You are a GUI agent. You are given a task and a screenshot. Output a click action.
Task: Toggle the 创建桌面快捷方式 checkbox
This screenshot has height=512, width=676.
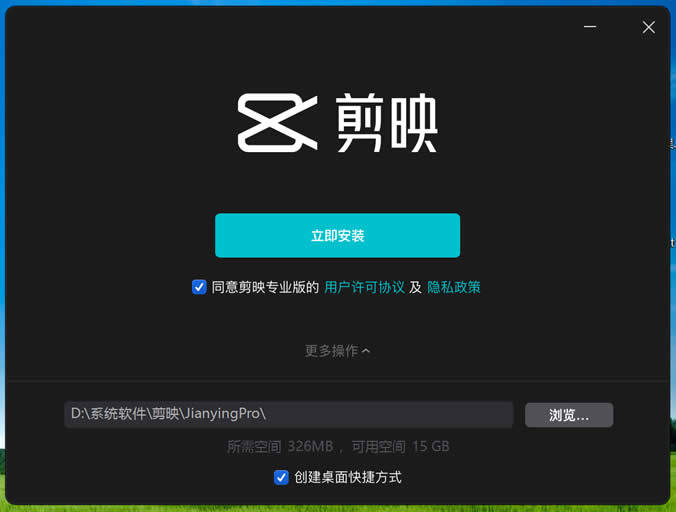coord(281,478)
